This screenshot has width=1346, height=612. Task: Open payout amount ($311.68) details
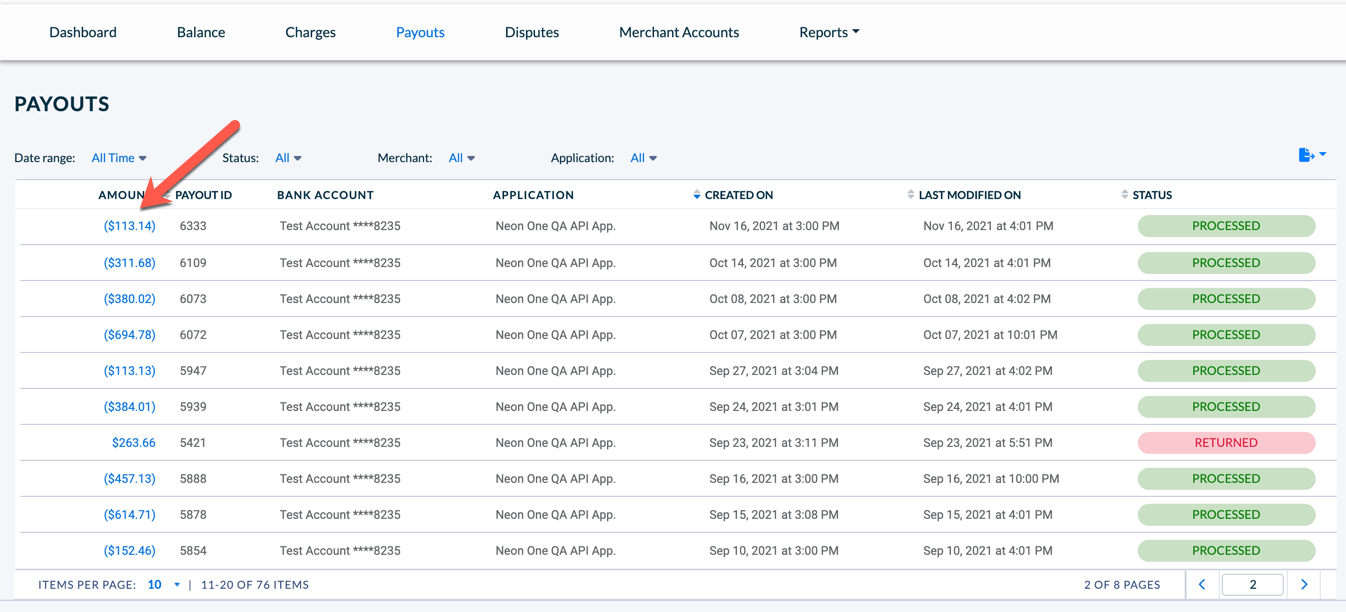(130, 262)
